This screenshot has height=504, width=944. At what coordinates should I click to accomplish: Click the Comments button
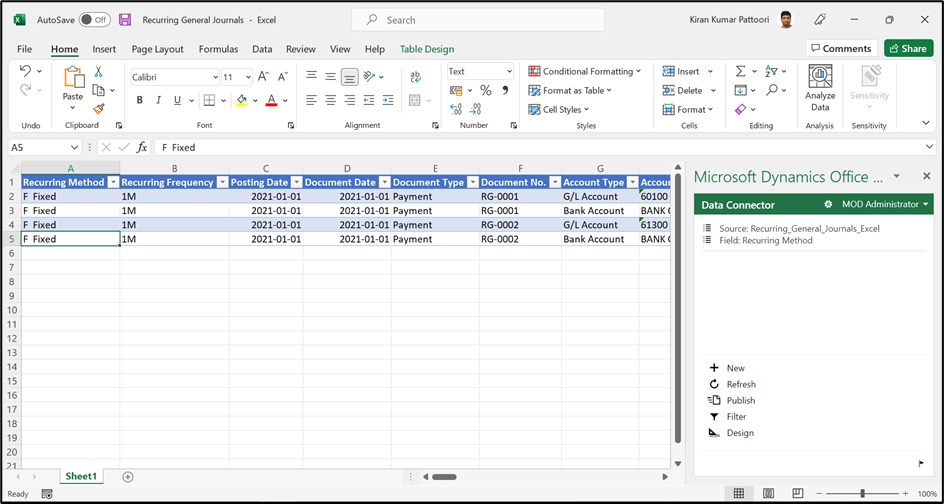[x=841, y=48]
